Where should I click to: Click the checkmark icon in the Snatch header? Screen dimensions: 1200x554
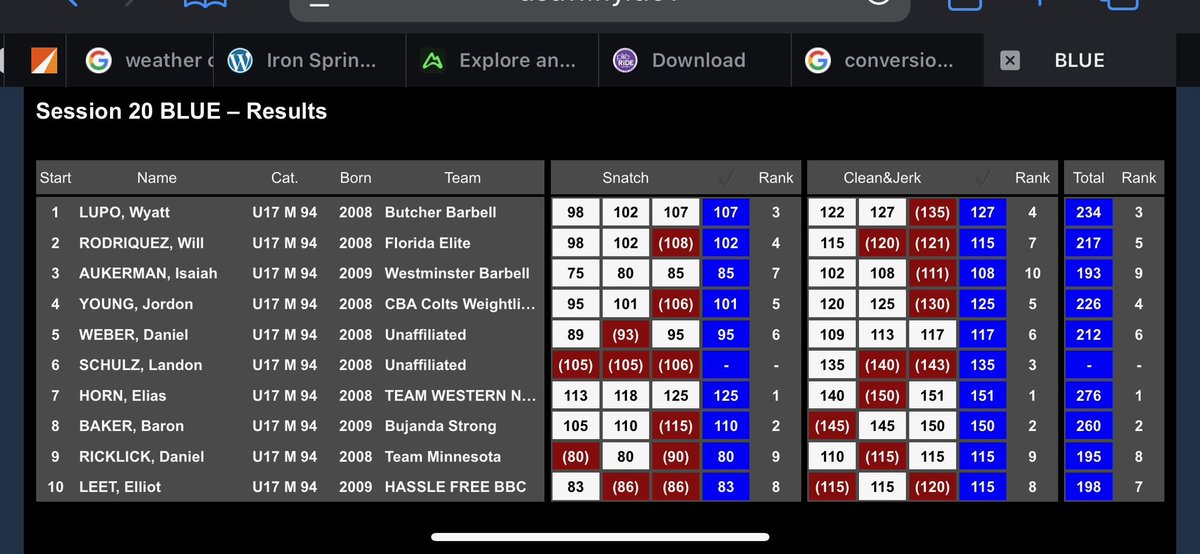pos(727,178)
